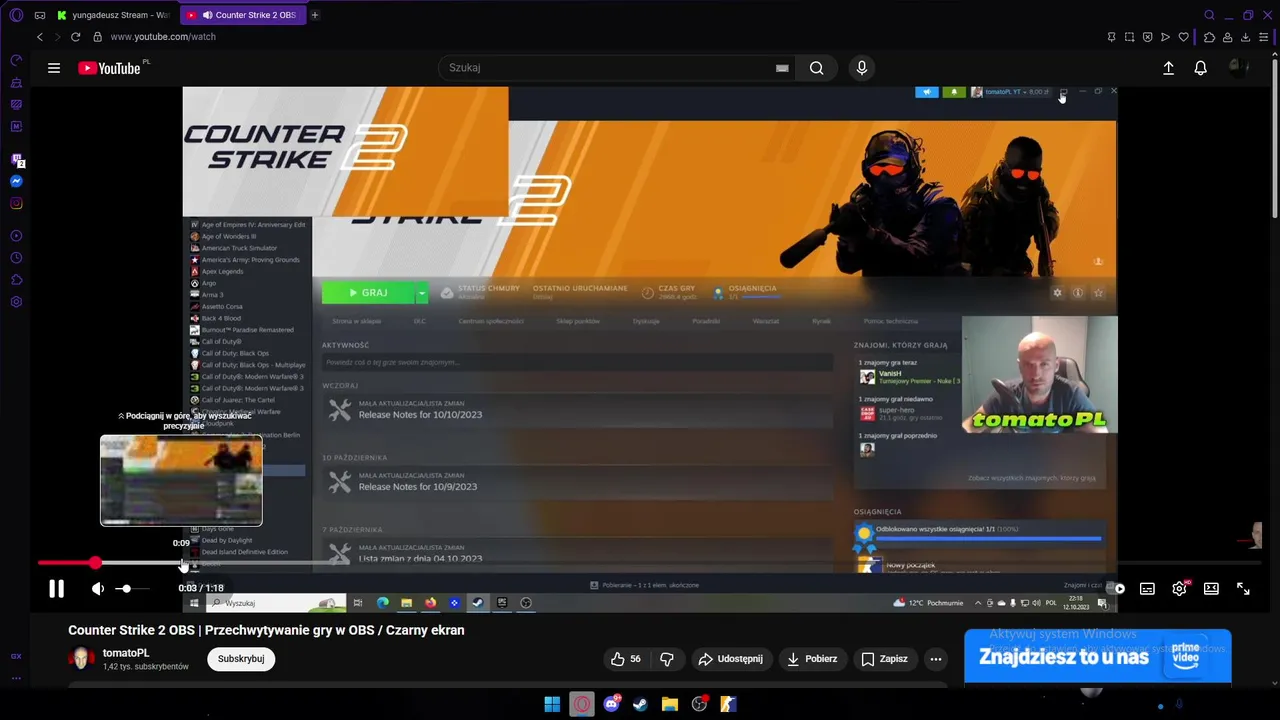Dislike the video
The height and width of the screenshot is (720, 1280).
pyautogui.click(x=667, y=659)
